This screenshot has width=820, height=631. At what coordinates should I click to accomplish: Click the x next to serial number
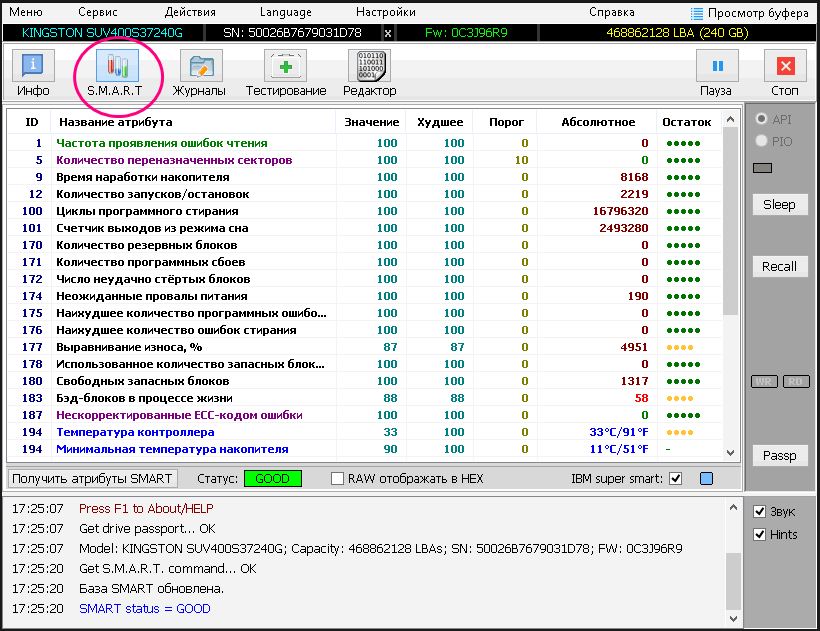(x=388, y=33)
